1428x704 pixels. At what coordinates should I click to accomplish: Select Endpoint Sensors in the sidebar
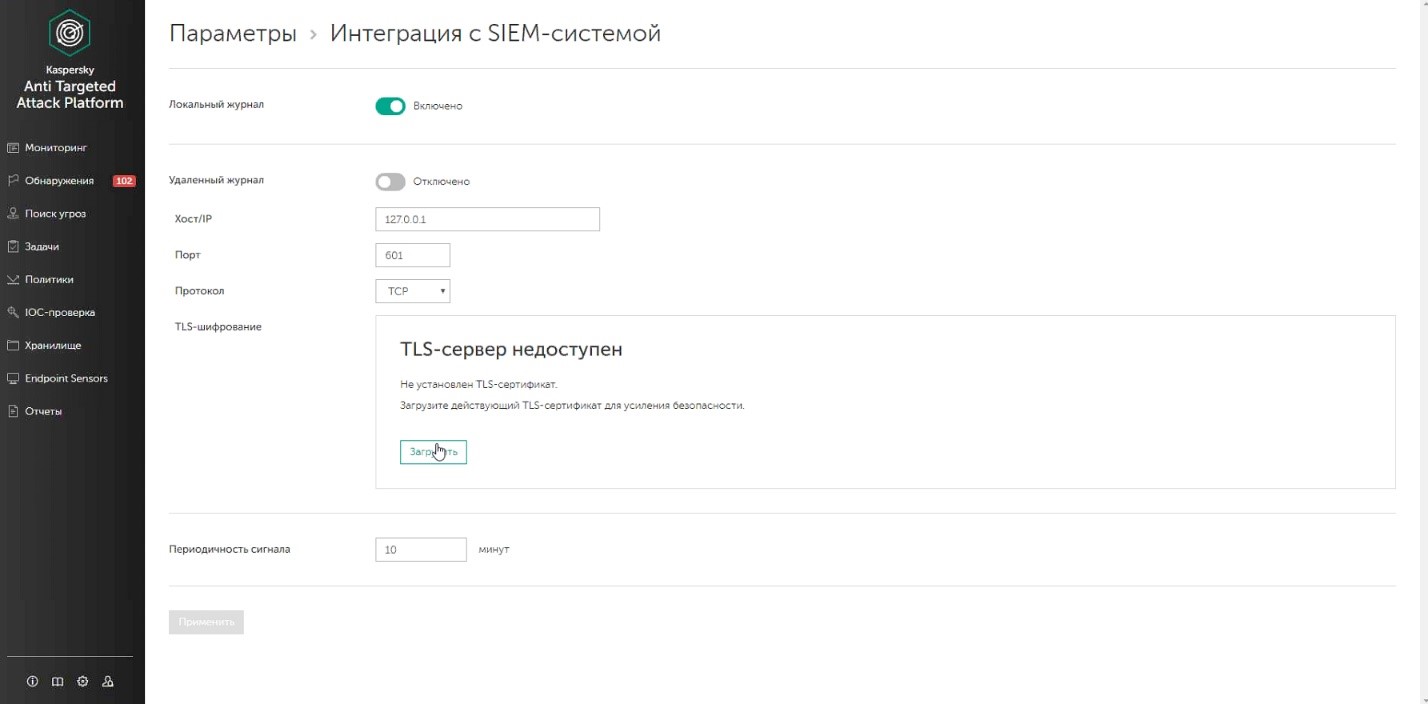[66, 379]
